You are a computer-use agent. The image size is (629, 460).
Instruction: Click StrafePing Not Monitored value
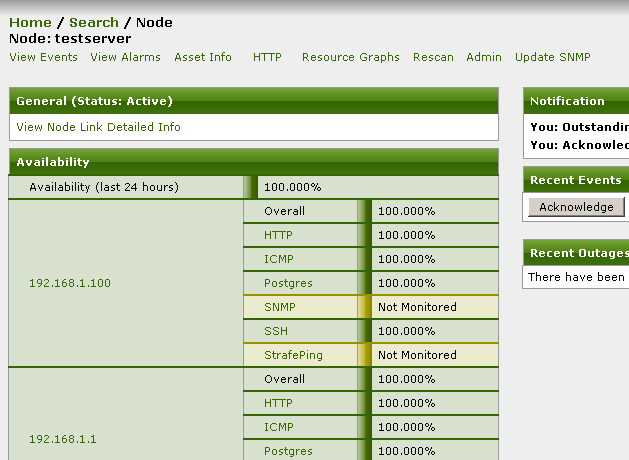coord(417,355)
